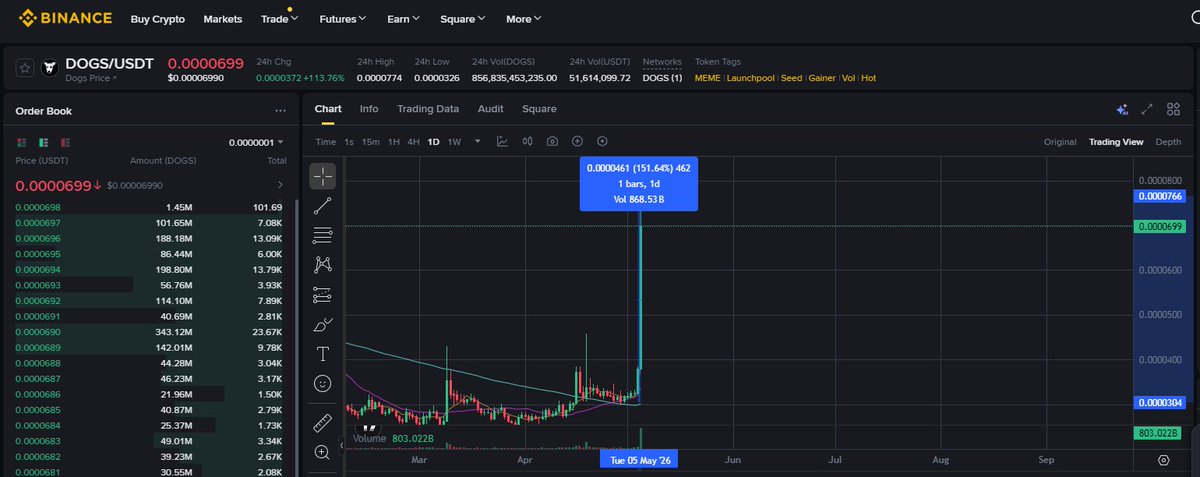Select the trend line drawing tool
Viewport: 1200px width, 477px height.
coord(322,206)
